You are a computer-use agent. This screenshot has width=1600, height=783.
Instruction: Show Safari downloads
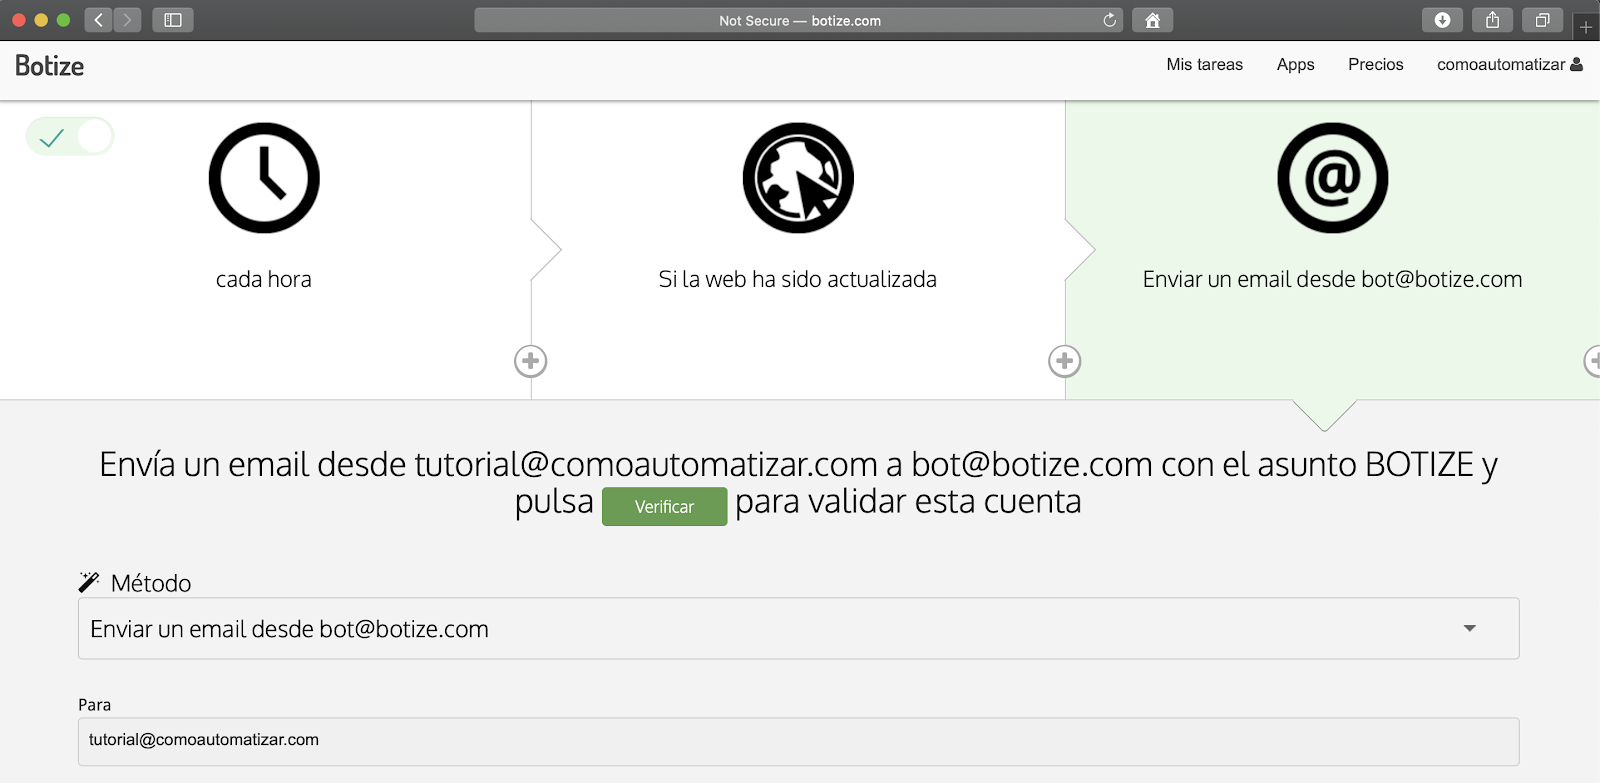click(1442, 20)
